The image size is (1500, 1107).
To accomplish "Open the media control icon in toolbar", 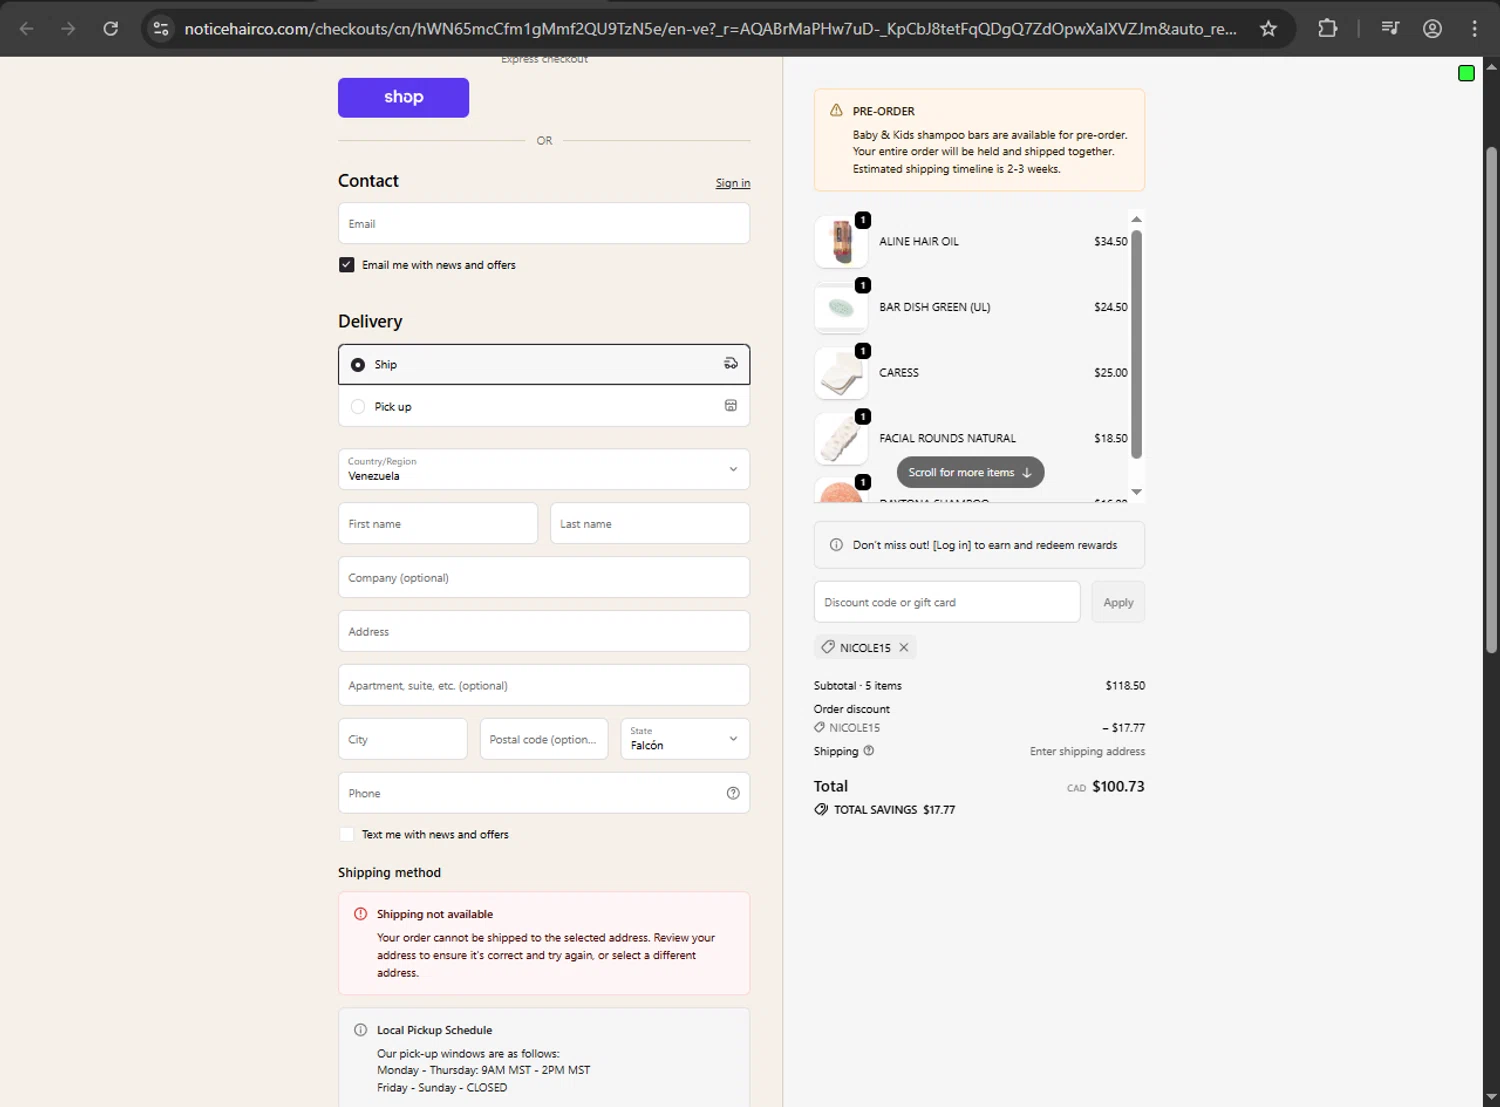I will pos(1390,28).
